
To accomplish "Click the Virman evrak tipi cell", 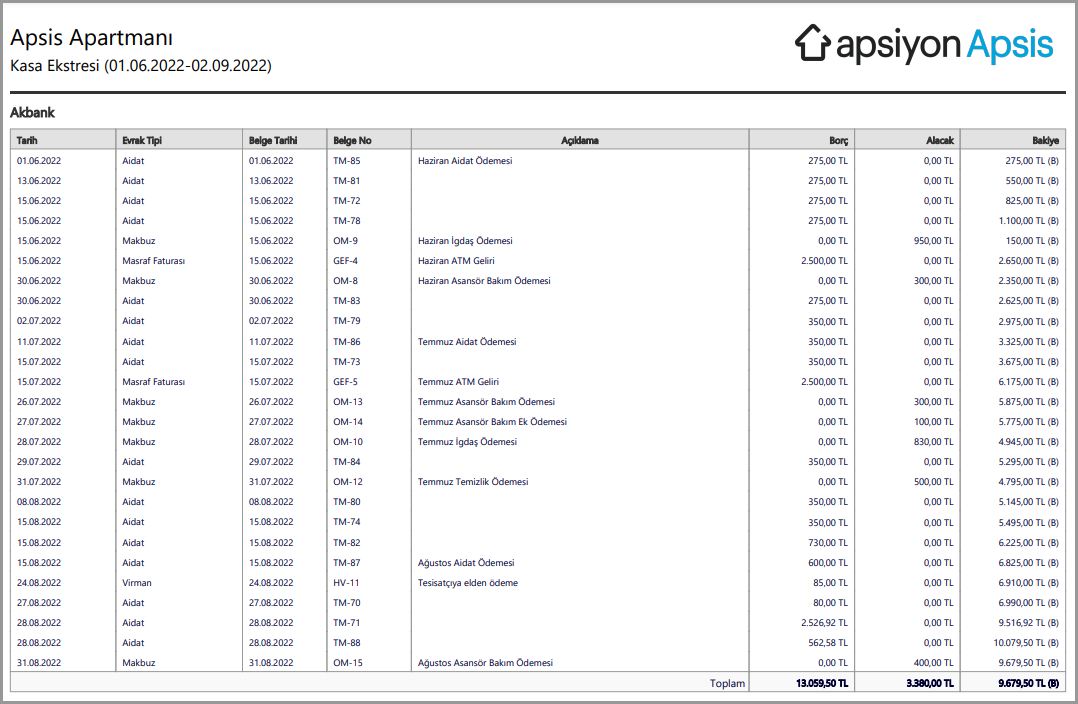I will (x=137, y=582).
